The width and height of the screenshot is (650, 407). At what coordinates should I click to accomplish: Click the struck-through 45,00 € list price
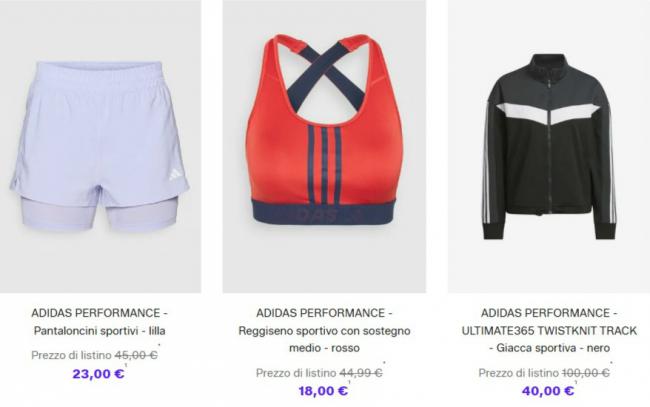click(x=136, y=355)
